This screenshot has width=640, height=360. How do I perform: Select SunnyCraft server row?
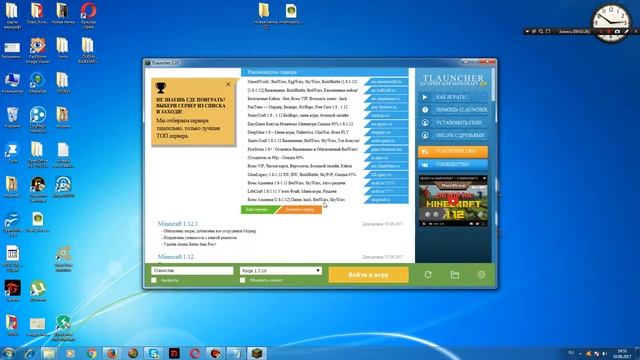click(297, 116)
